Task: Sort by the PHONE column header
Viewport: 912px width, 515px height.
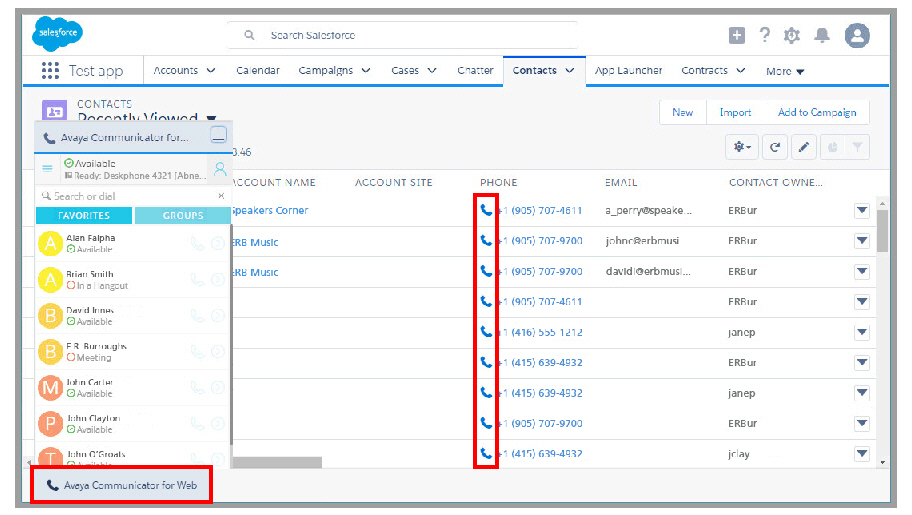Action: tap(498, 182)
